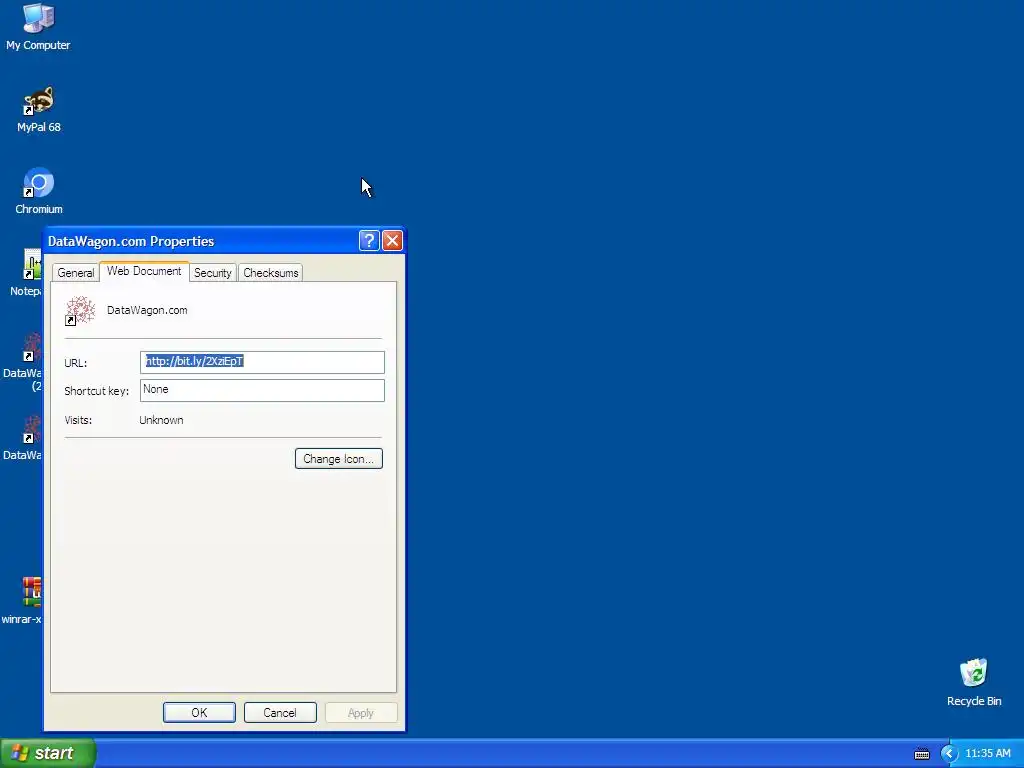Click the Cancel button
This screenshot has height=768, width=1024.
click(280, 712)
